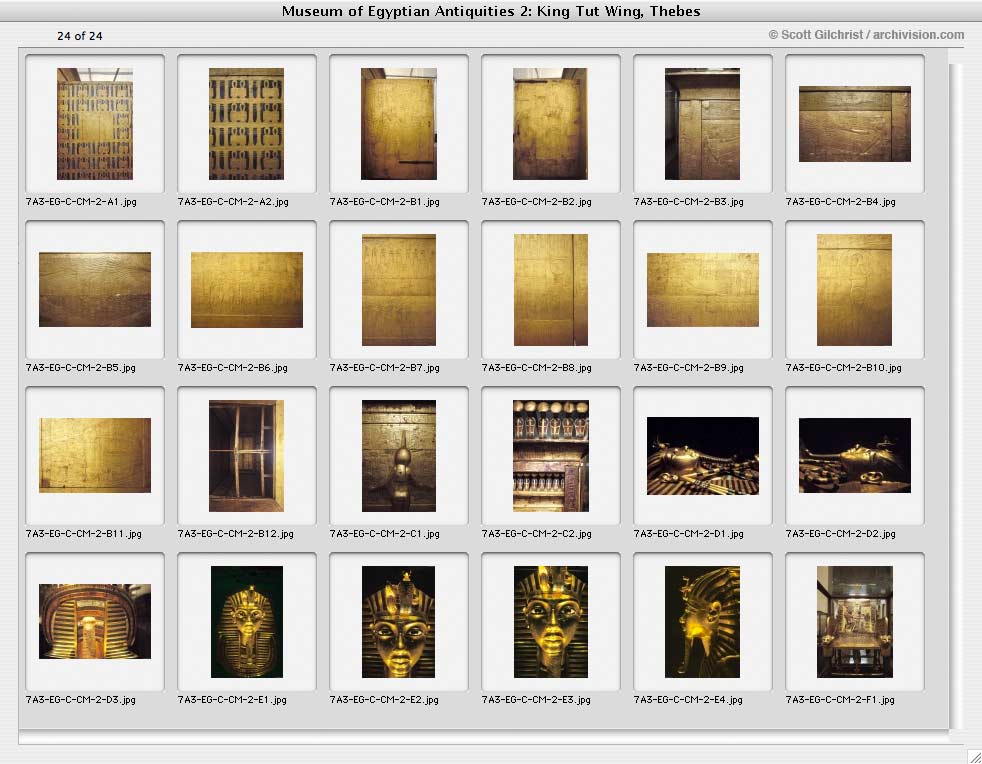Click the 7A3-EG-C-CM-2-B1.jpg shrine door thumbnail

tap(399, 124)
